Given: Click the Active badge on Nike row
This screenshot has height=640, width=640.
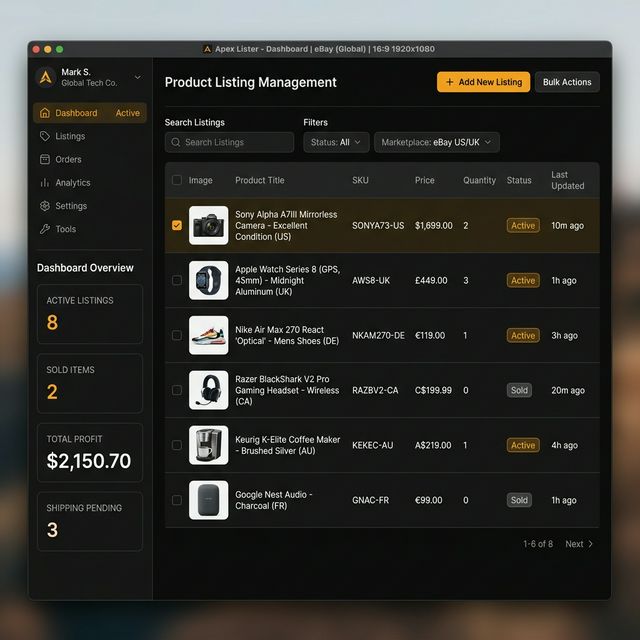Looking at the screenshot, I should click(523, 336).
